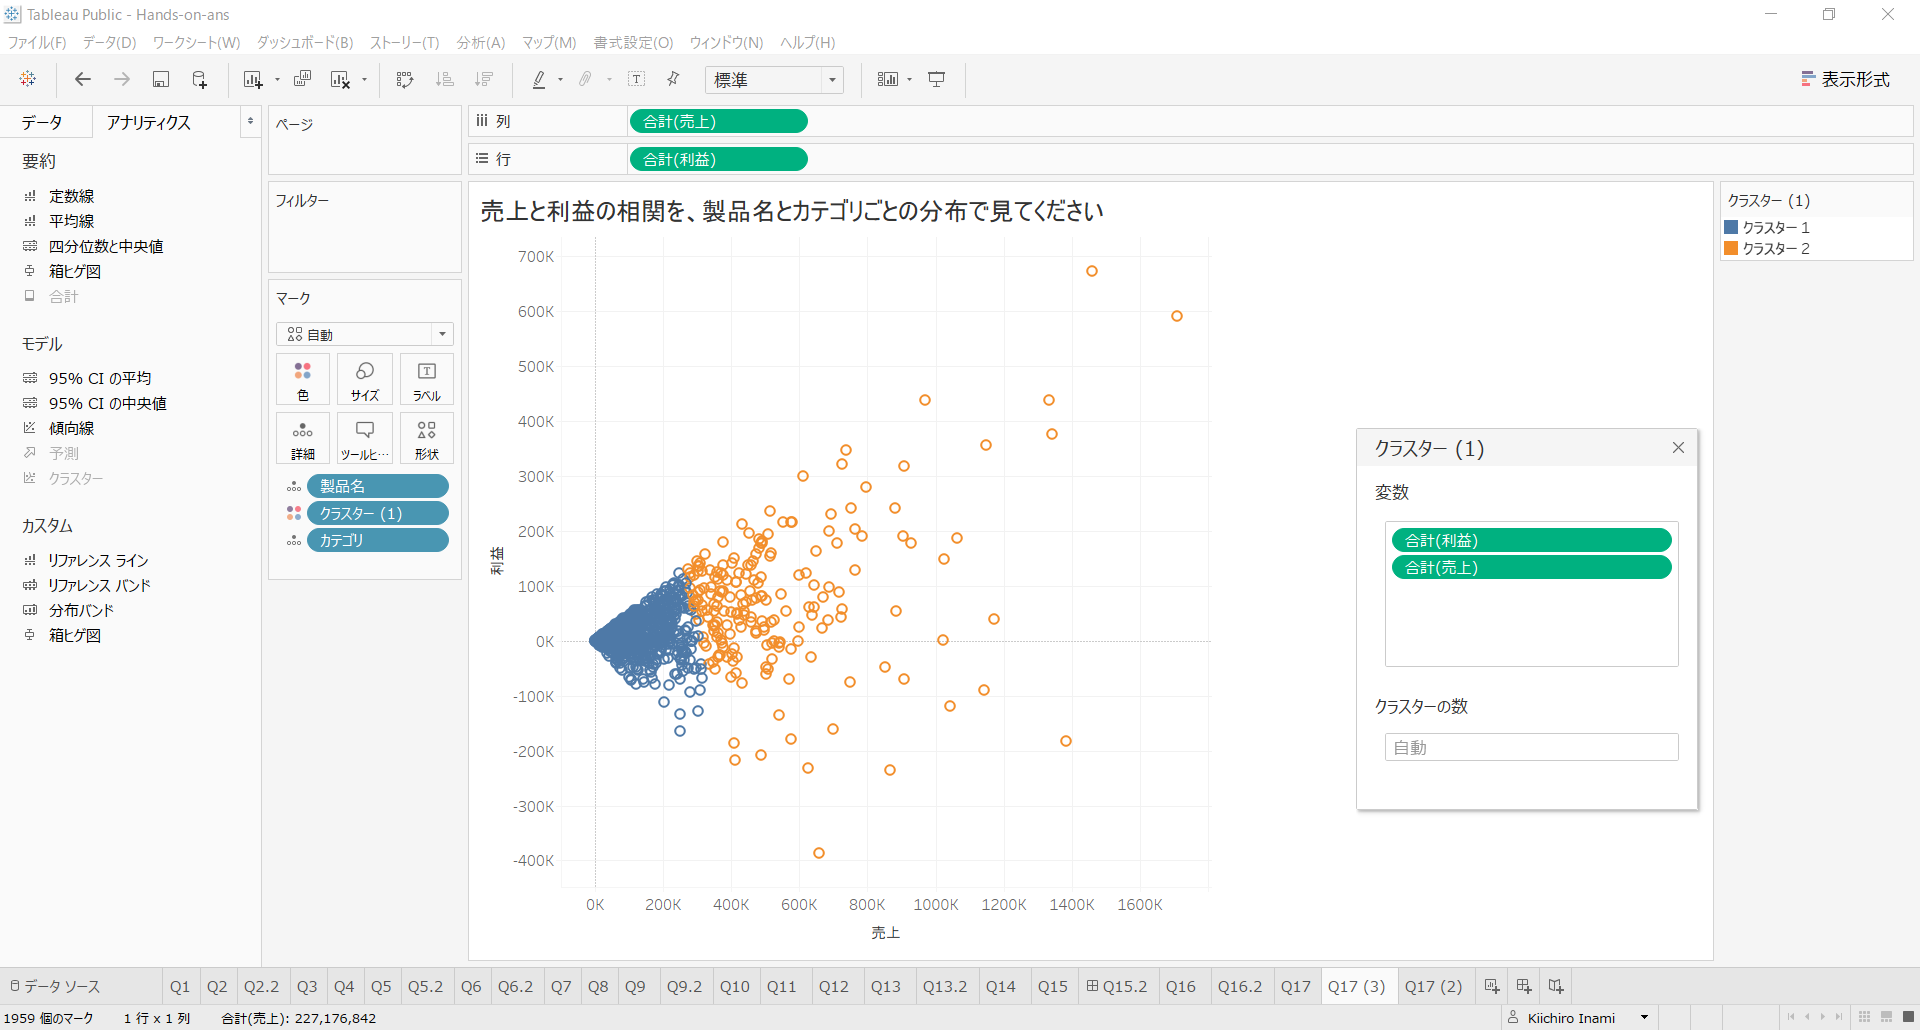The height and width of the screenshot is (1030, 1920).
Task: Add a new data source via cylinder icon
Action: [x=199, y=79]
